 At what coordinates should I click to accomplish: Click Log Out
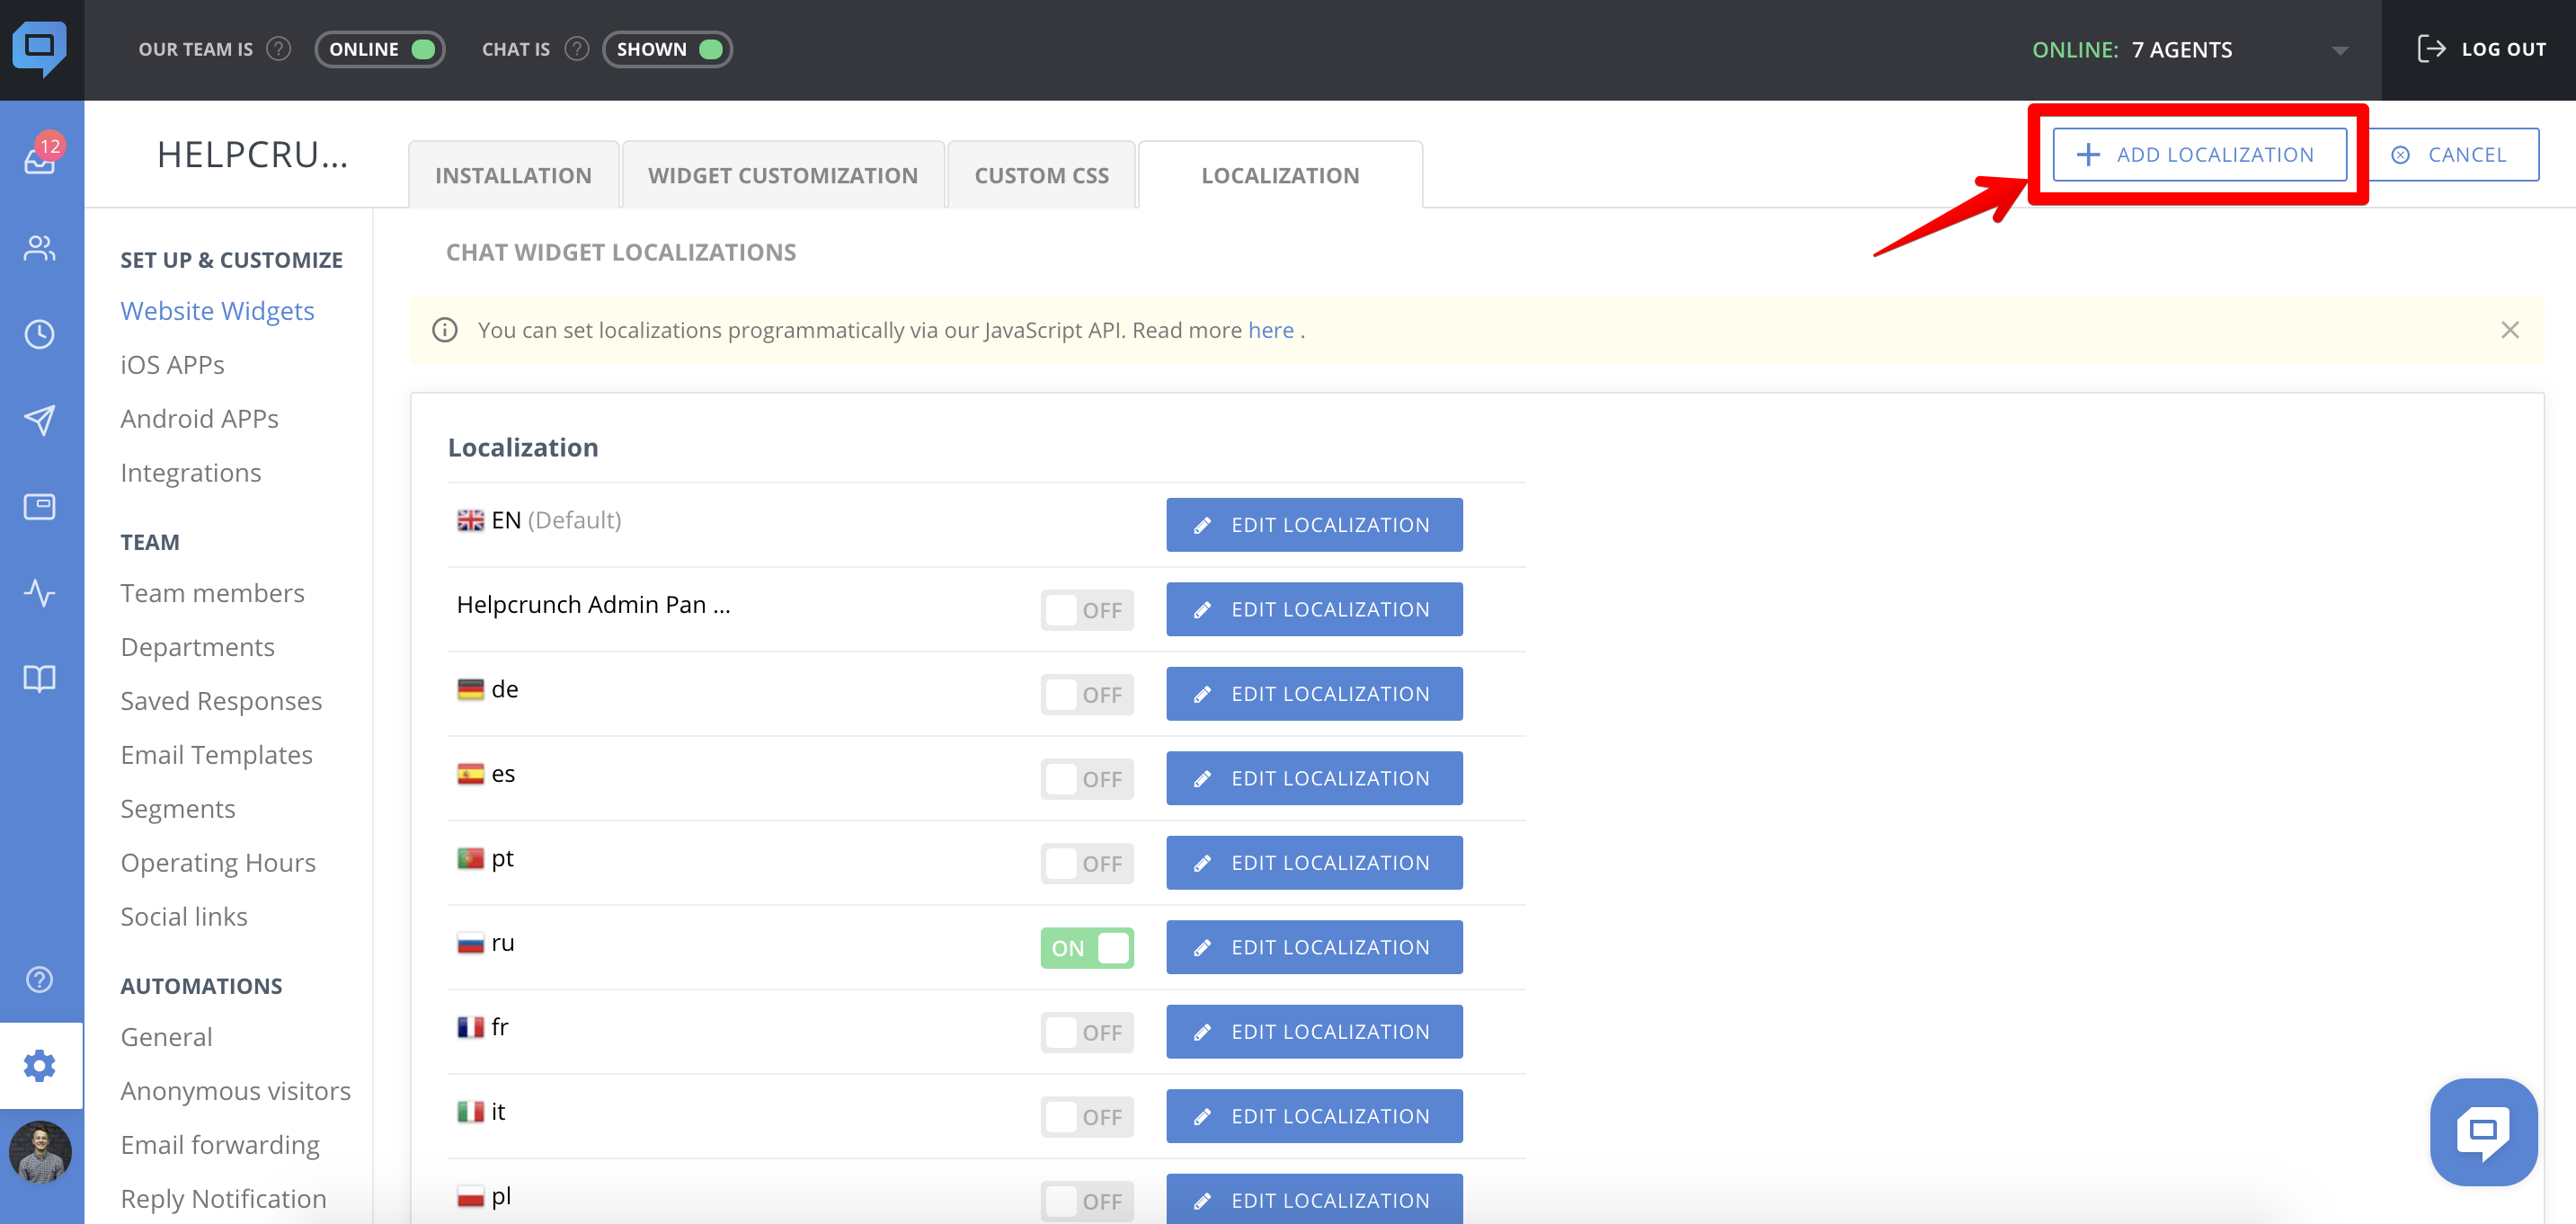click(x=2480, y=49)
